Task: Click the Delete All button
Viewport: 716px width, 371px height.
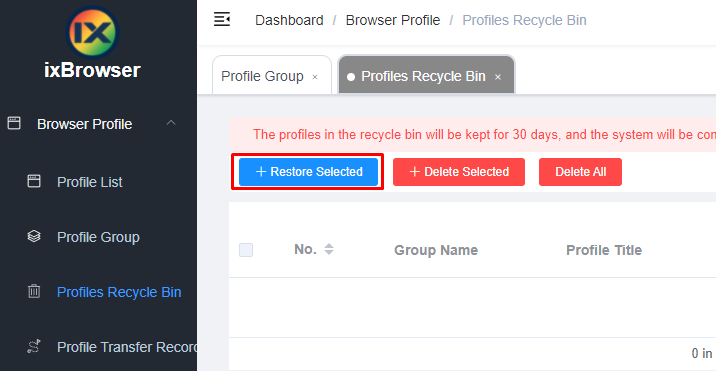Action: click(580, 172)
